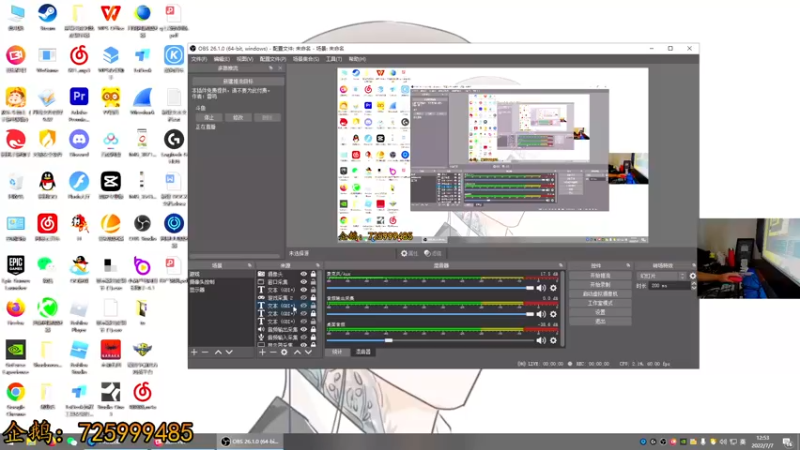Toggle visibility eye of the camera source
The image size is (800, 450).
(304, 274)
